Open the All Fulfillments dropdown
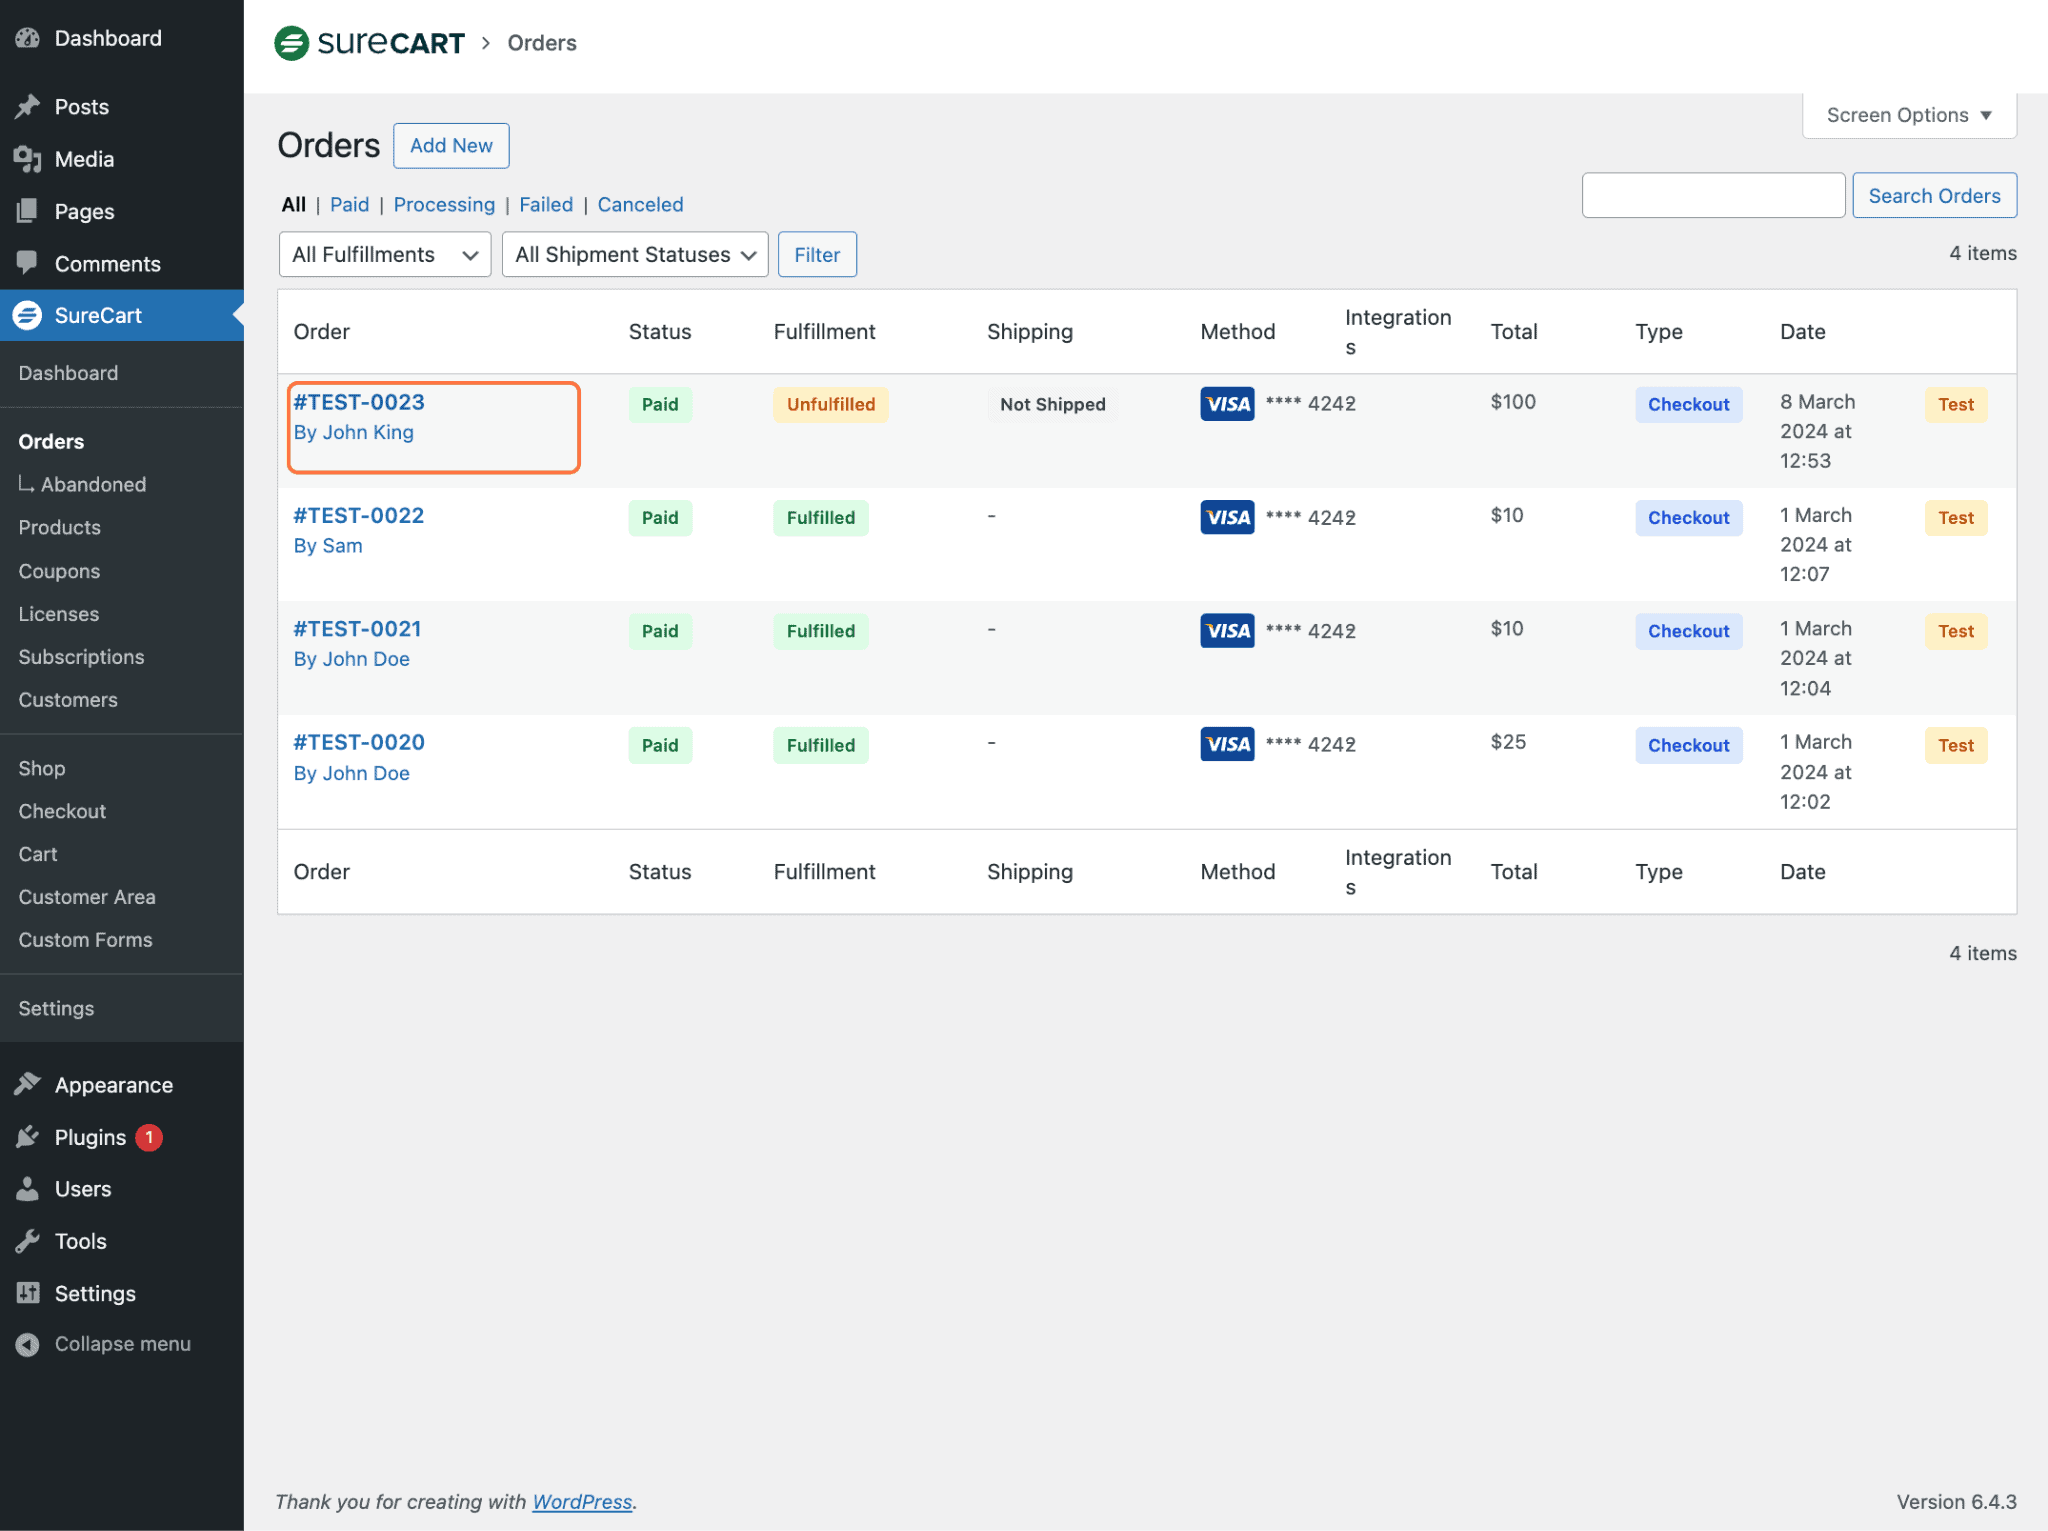 tap(384, 254)
